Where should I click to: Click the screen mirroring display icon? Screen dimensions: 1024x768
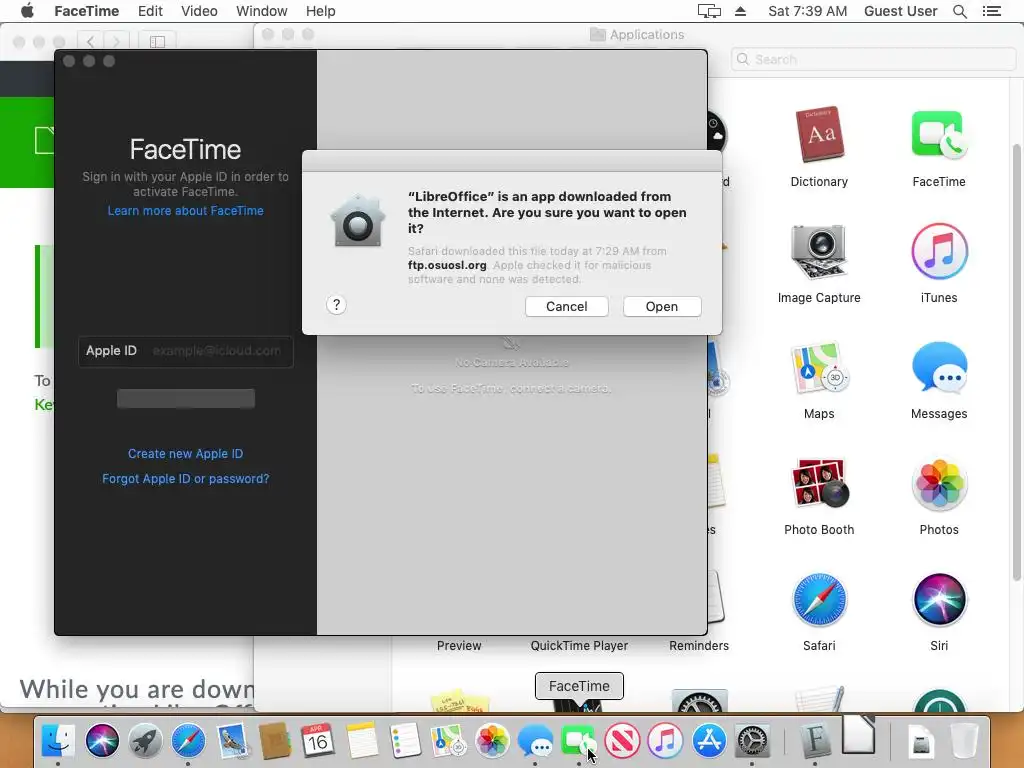click(x=709, y=11)
